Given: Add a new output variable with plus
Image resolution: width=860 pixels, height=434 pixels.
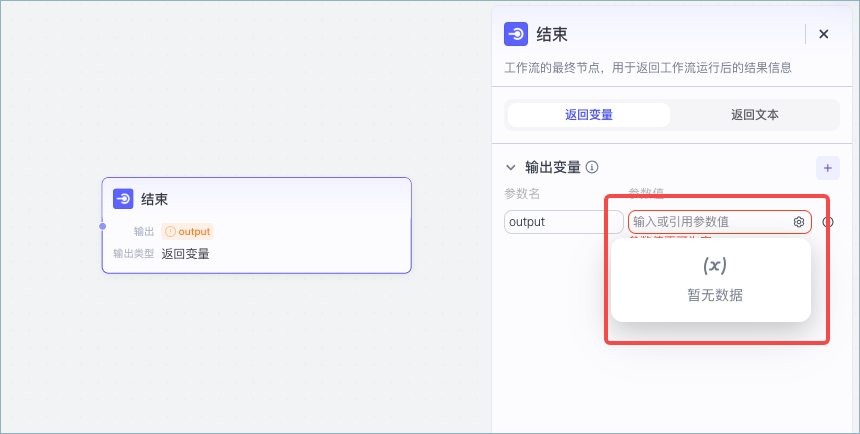Looking at the screenshot, I should (827, 167).
